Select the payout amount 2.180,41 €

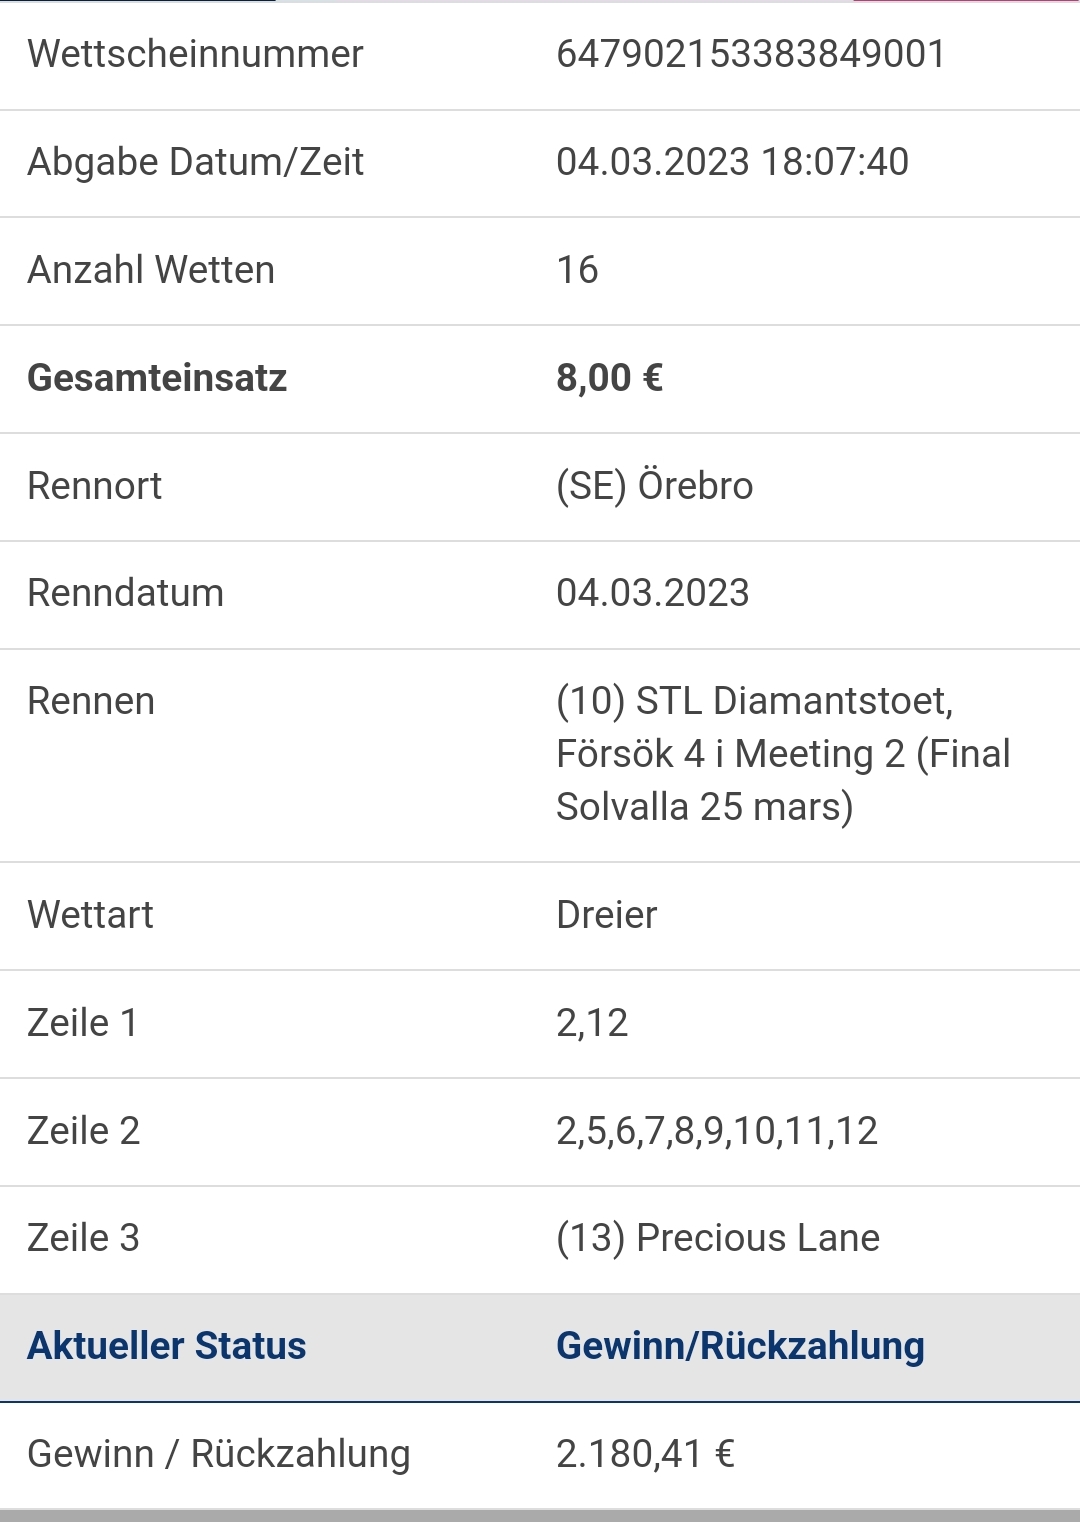[645, 1454]
